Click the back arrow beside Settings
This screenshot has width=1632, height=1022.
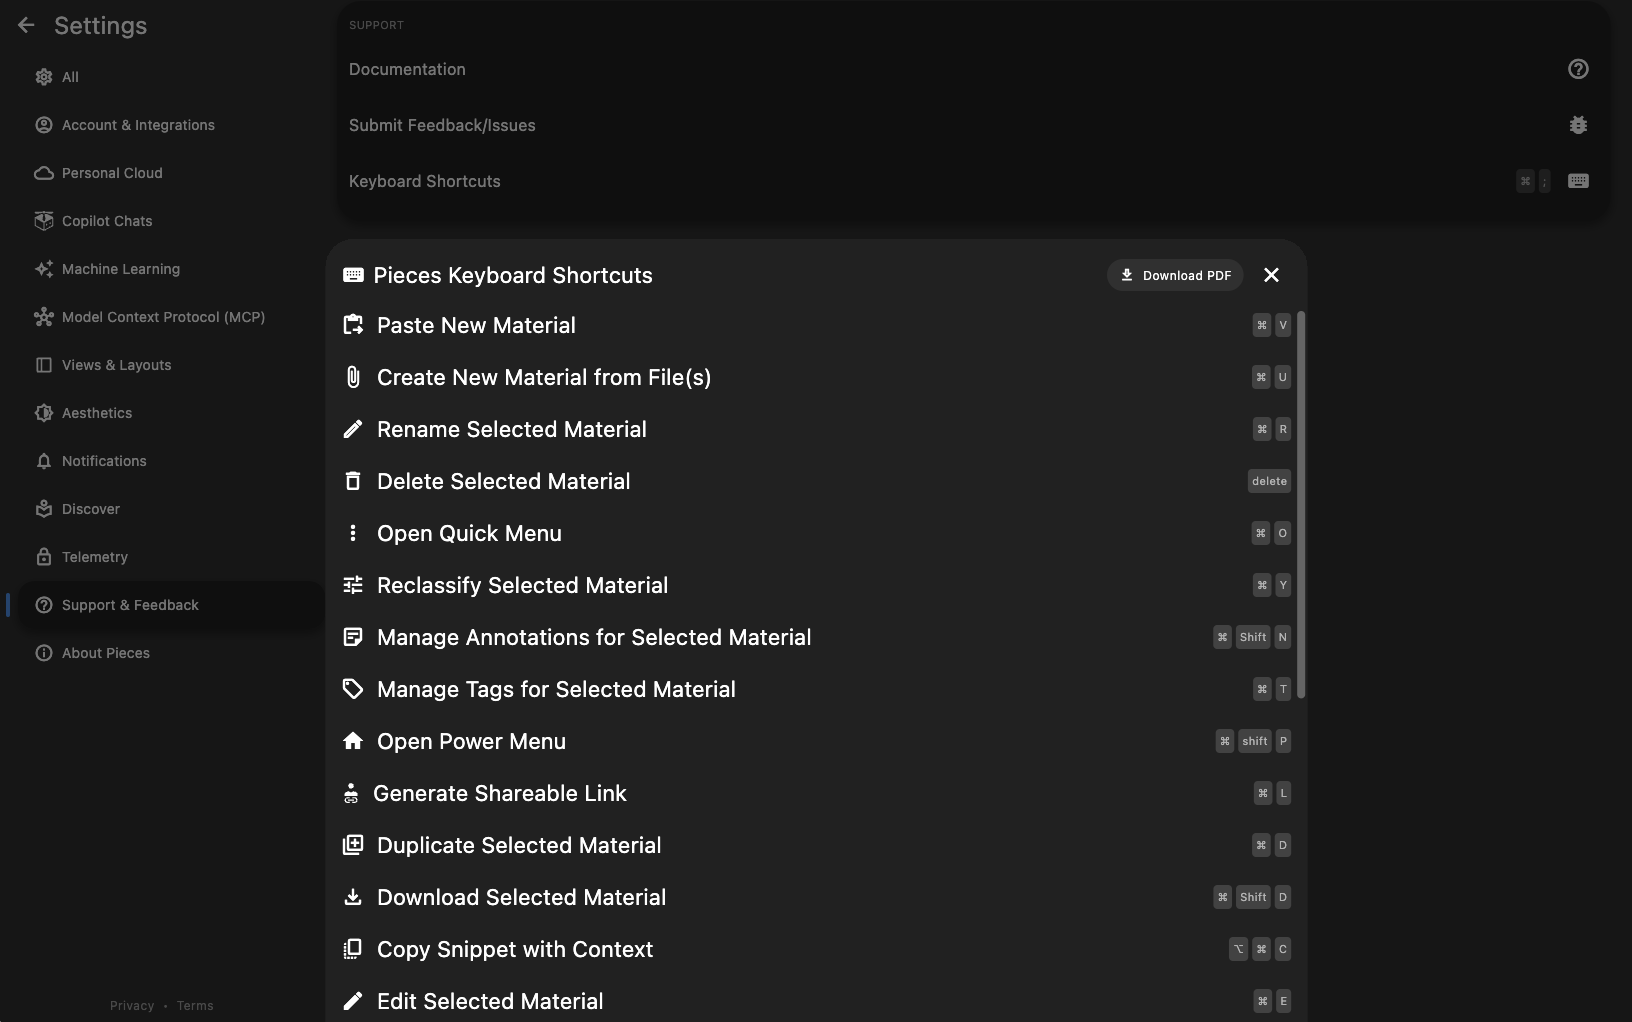26,26
